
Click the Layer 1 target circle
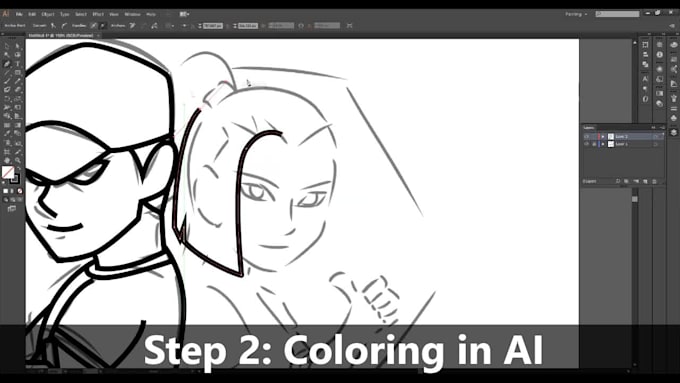point(656,144)
